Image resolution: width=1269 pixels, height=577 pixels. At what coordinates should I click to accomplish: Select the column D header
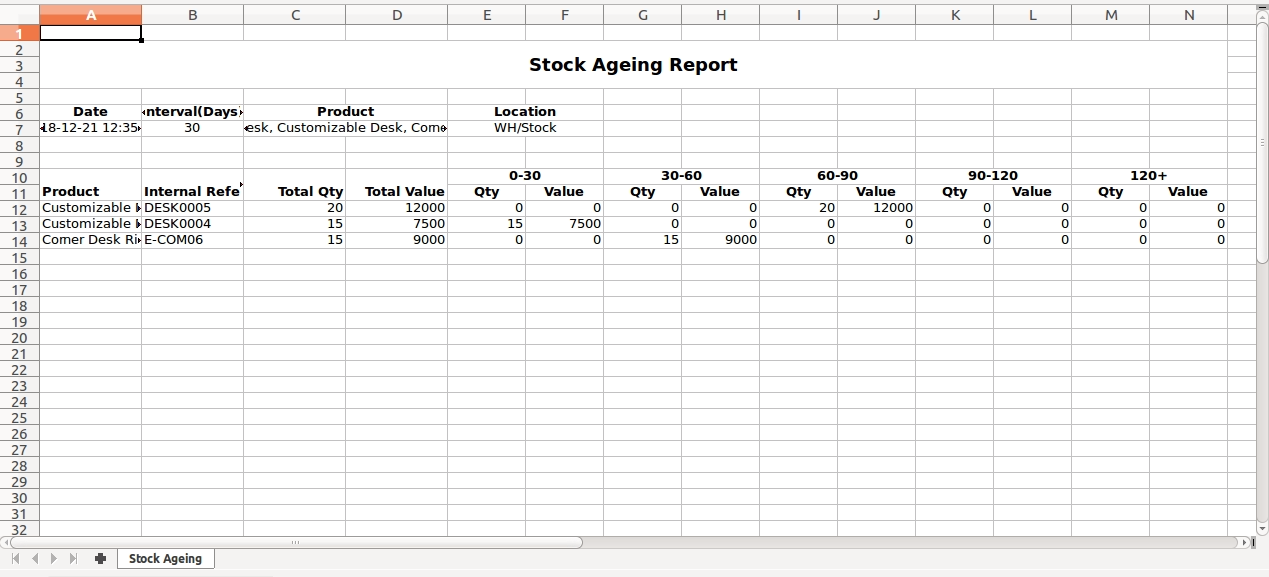click(397, 15)
